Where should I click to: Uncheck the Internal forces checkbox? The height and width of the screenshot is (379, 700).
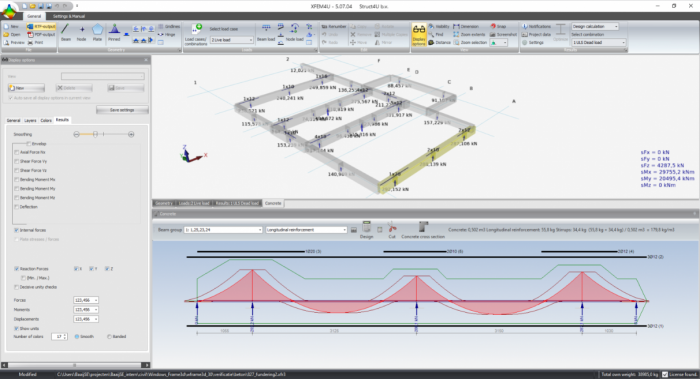17,230
